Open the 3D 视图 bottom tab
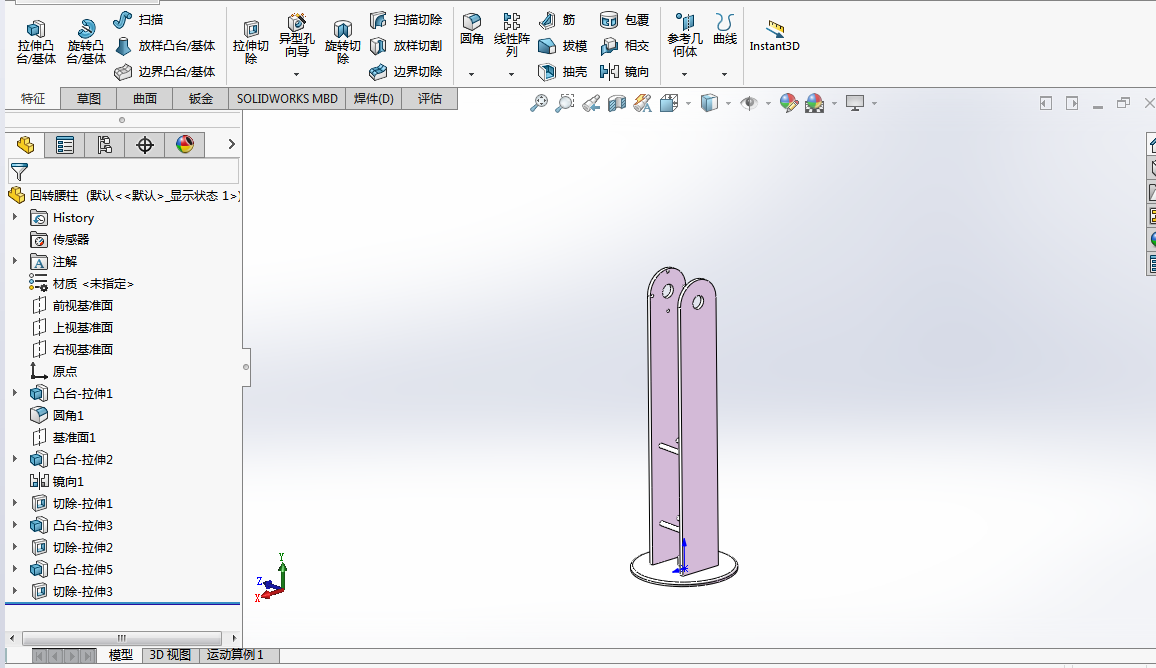The height and width of the screenshot is (668, 1156). (x=170, y=655)
